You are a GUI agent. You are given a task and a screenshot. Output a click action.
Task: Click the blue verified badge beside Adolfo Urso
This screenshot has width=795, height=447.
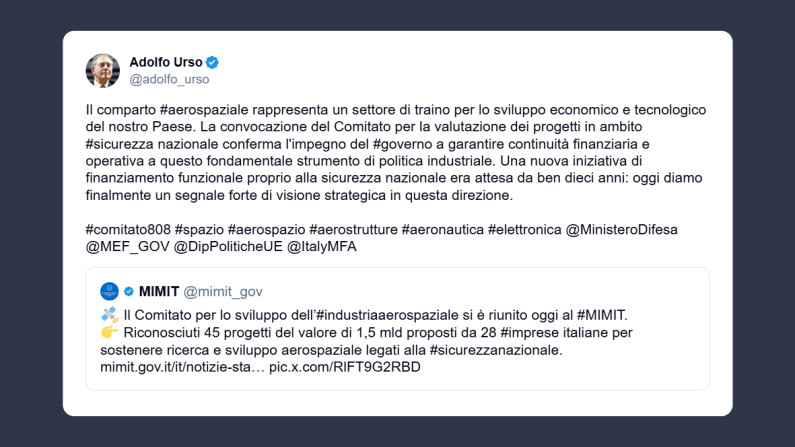(x=213, y=62)
